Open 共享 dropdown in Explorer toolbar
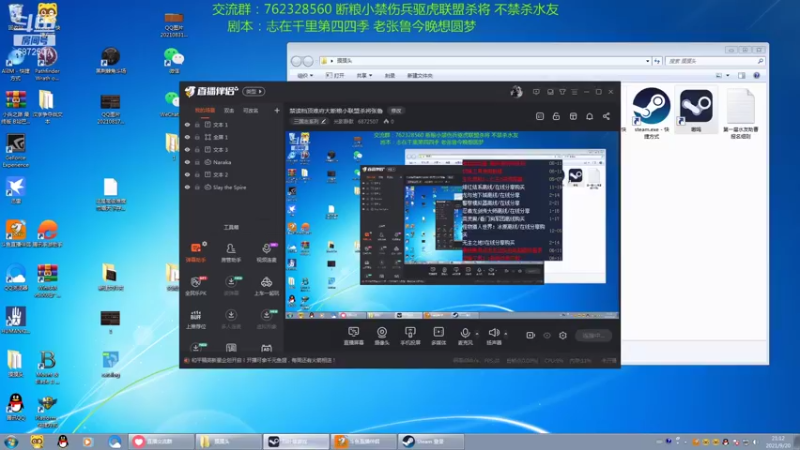Viewport: 800px width, 450px height. point(364,76)
